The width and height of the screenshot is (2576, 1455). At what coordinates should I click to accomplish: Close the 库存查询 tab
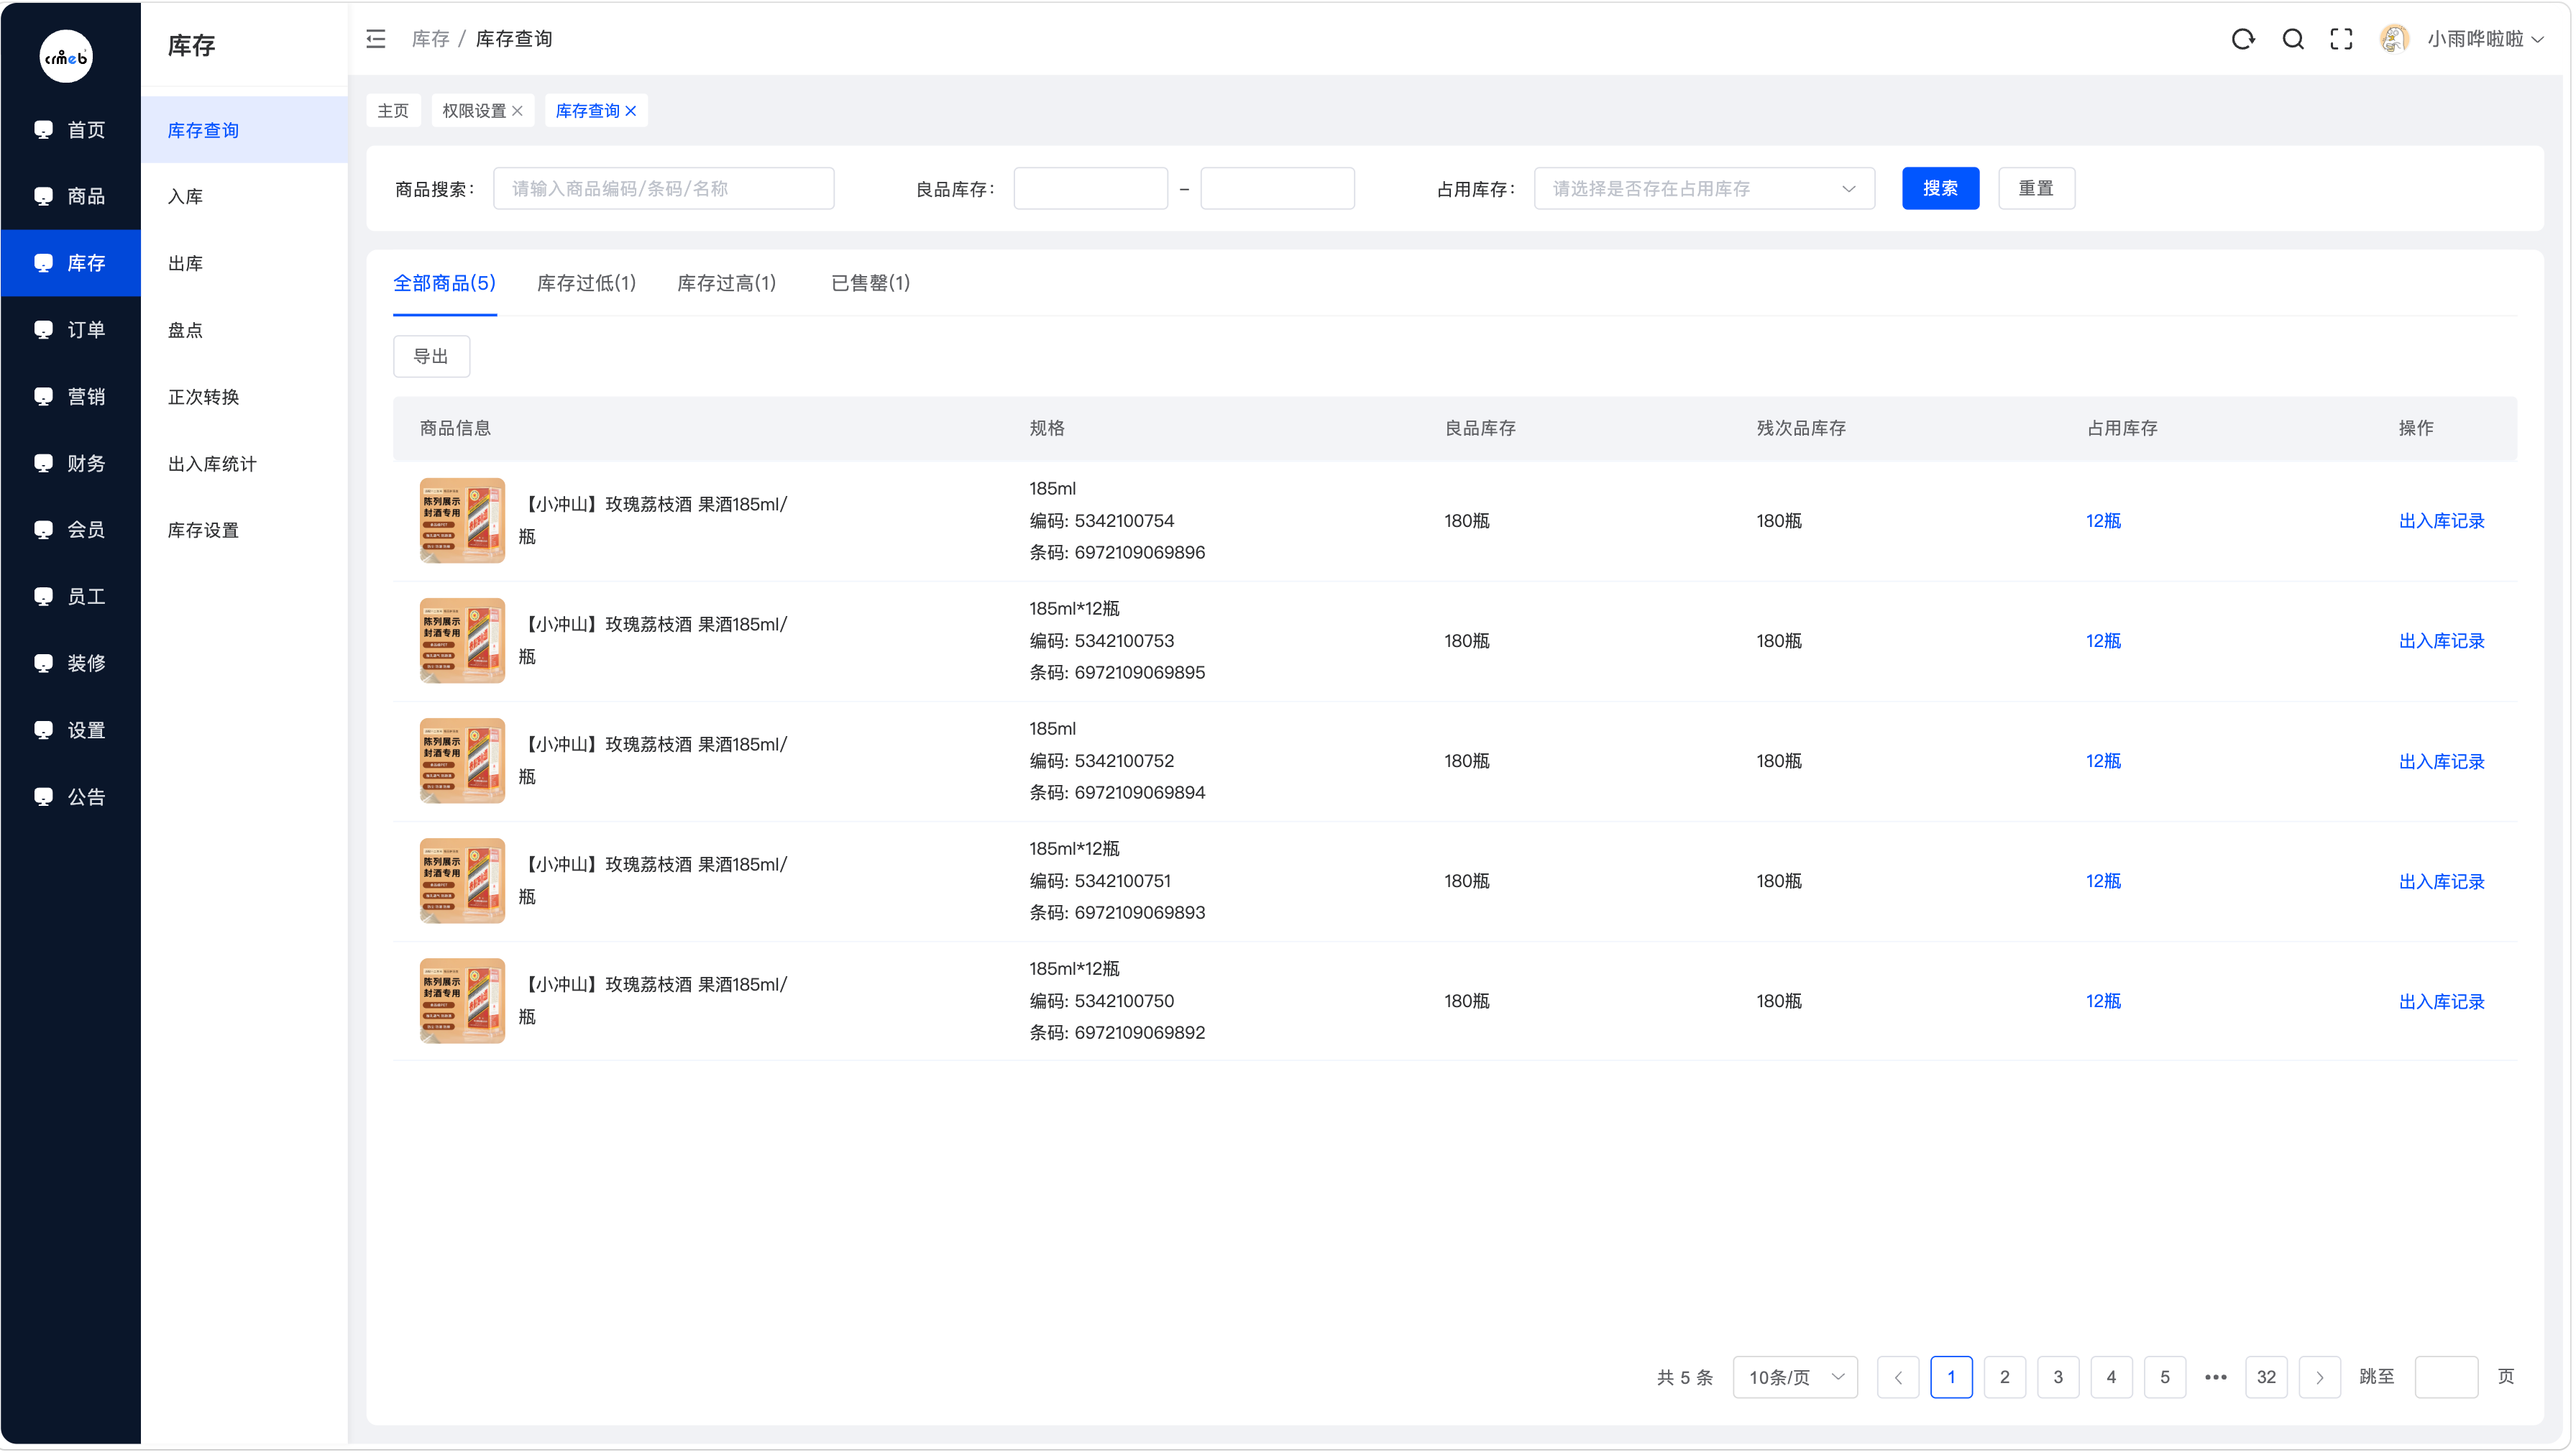(631, 111)
